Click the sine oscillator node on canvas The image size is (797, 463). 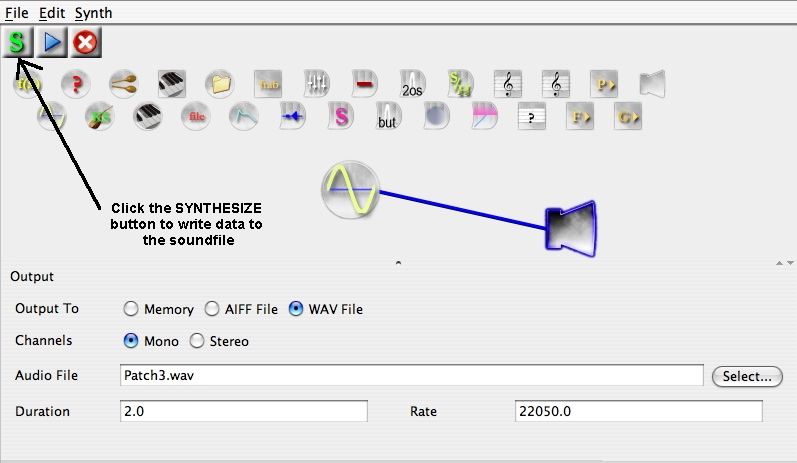(350, 188)
